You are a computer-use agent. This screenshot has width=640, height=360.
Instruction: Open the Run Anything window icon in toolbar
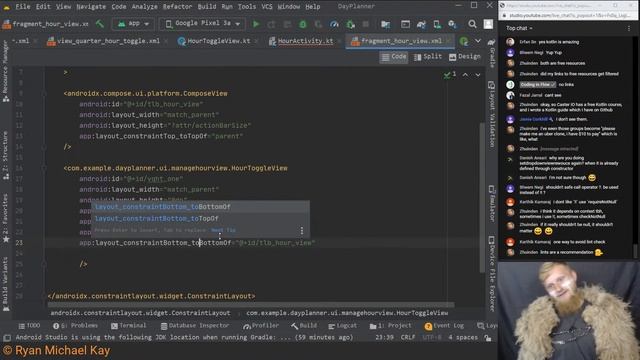405,24
